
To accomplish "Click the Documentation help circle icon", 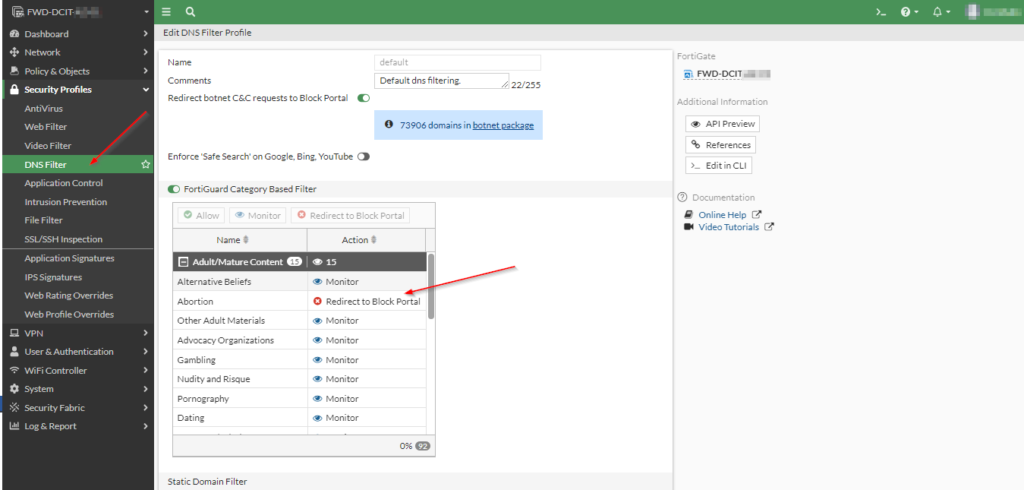I will coord(682,197).
